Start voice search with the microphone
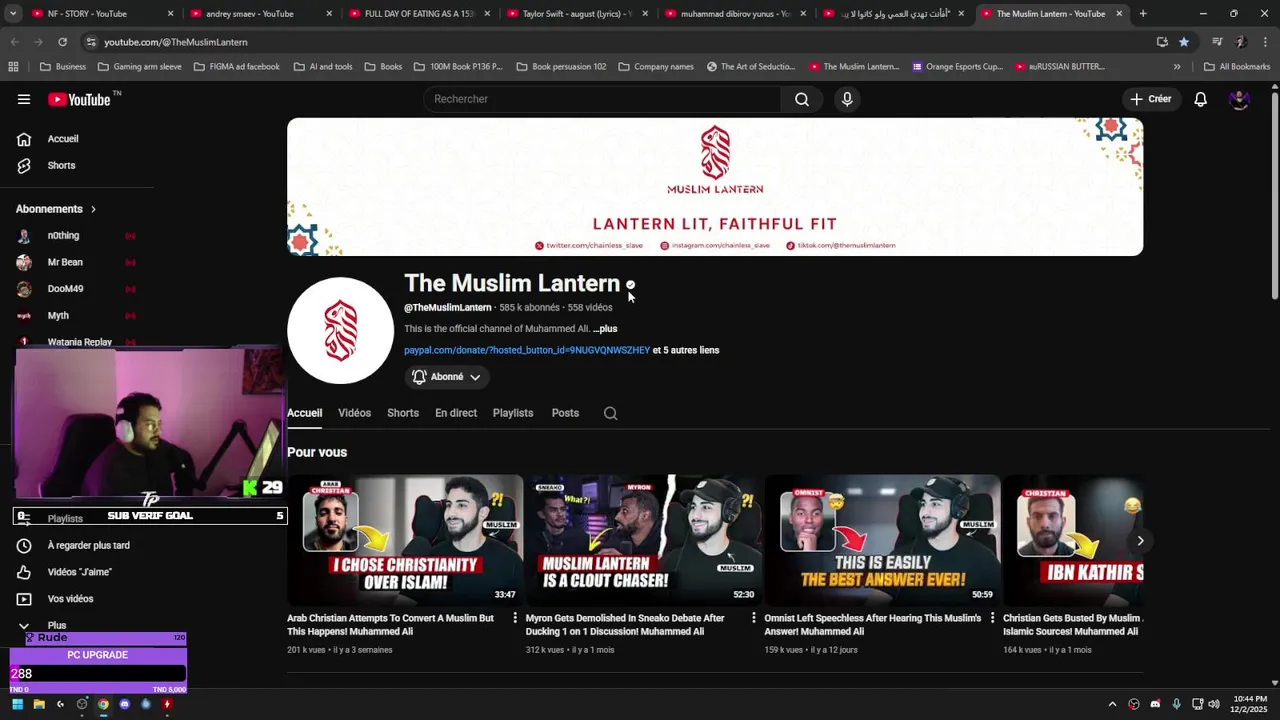 pos(847,99)
